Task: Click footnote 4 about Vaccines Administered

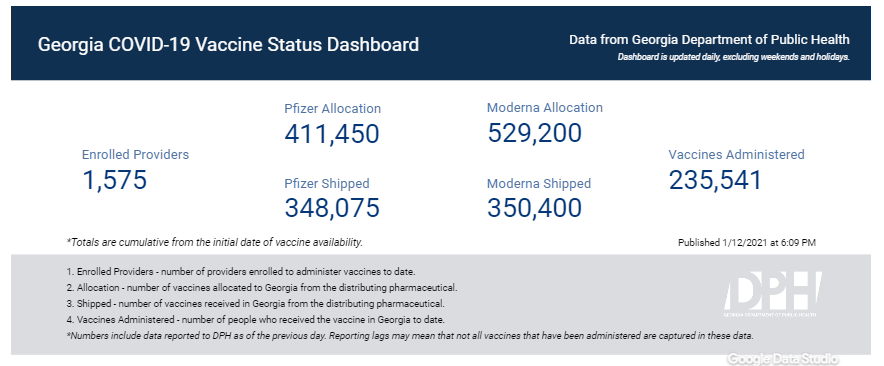Action: click(x=256, y=320)
